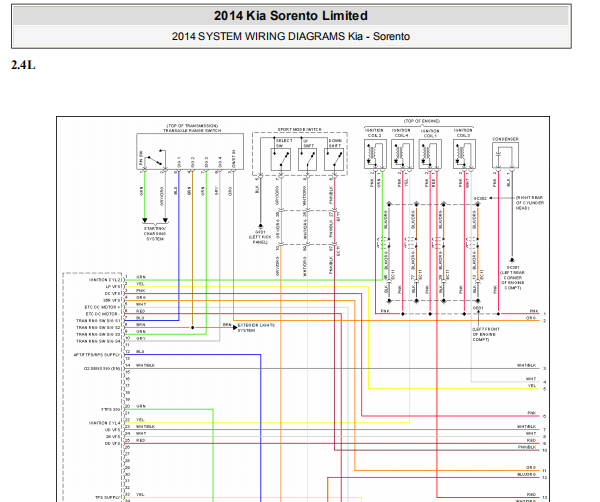Click the 'IGNITION CYL2' pin label

(x=104, y=280)
